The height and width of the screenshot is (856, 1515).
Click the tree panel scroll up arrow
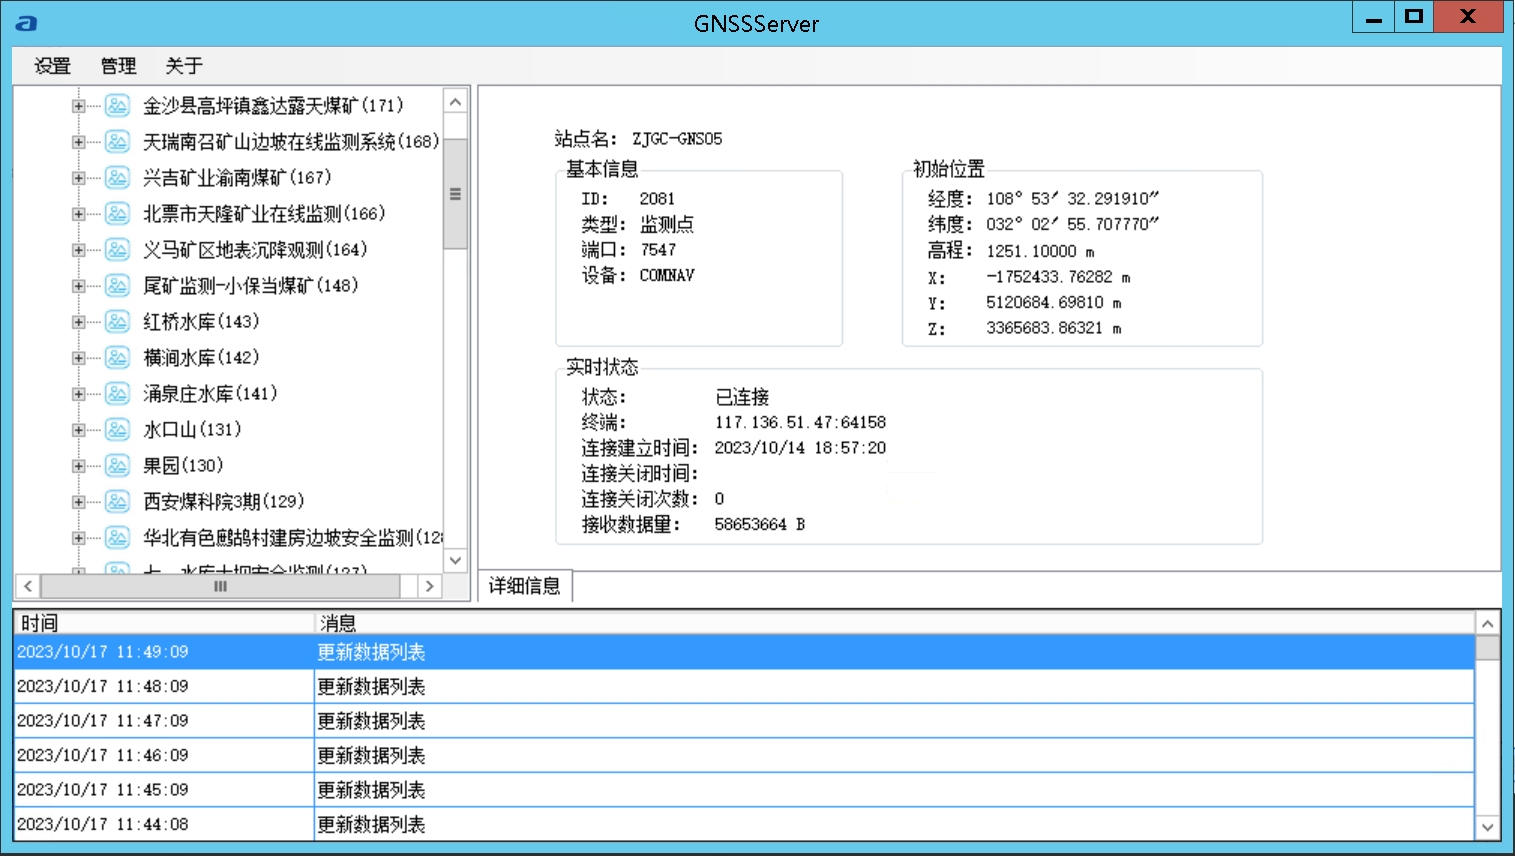pos(455,102)
